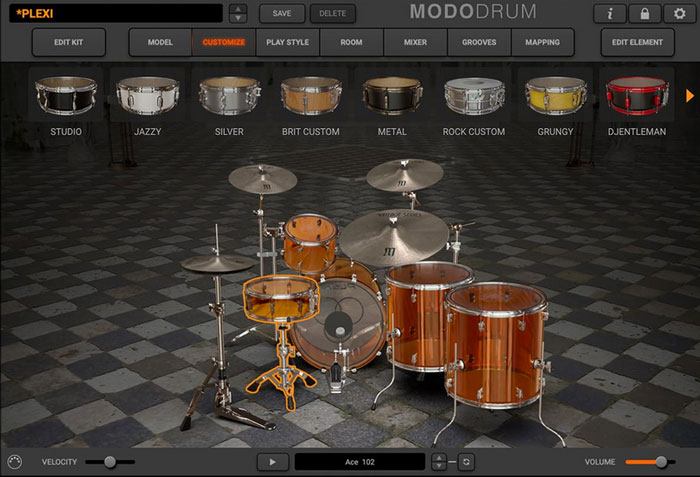Select the Brit Custom snare

pyautogui.click(x=311, y=96)
